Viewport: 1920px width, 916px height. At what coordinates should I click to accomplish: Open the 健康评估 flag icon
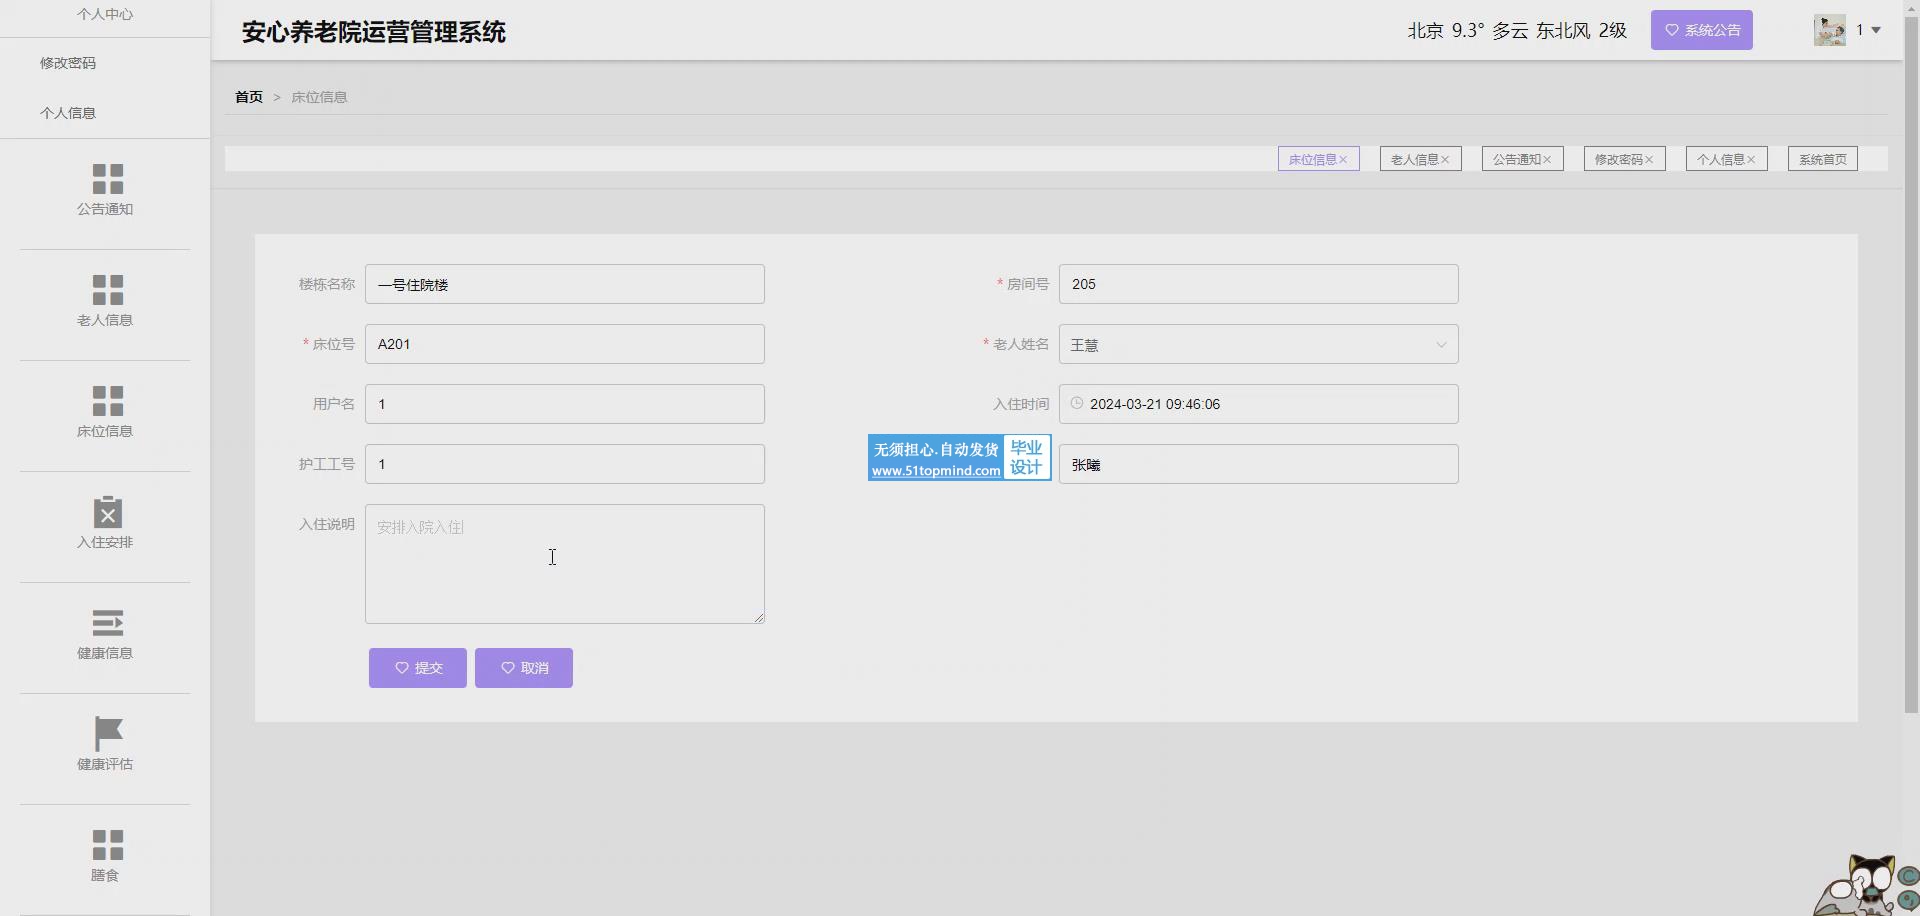point(107,734)
